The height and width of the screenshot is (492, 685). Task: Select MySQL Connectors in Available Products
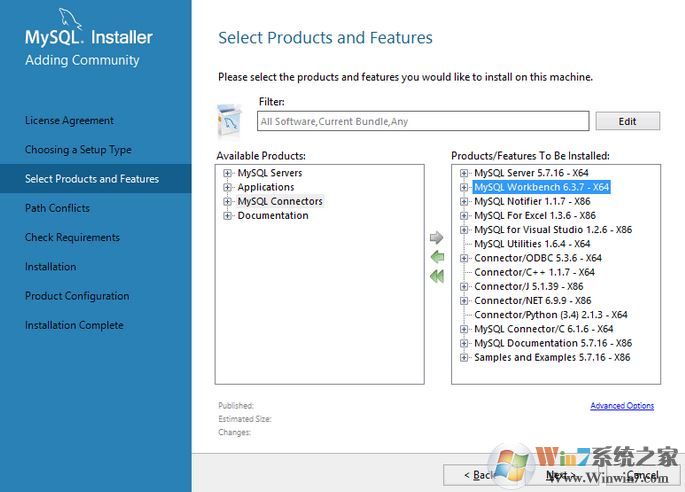click(280, 201)
